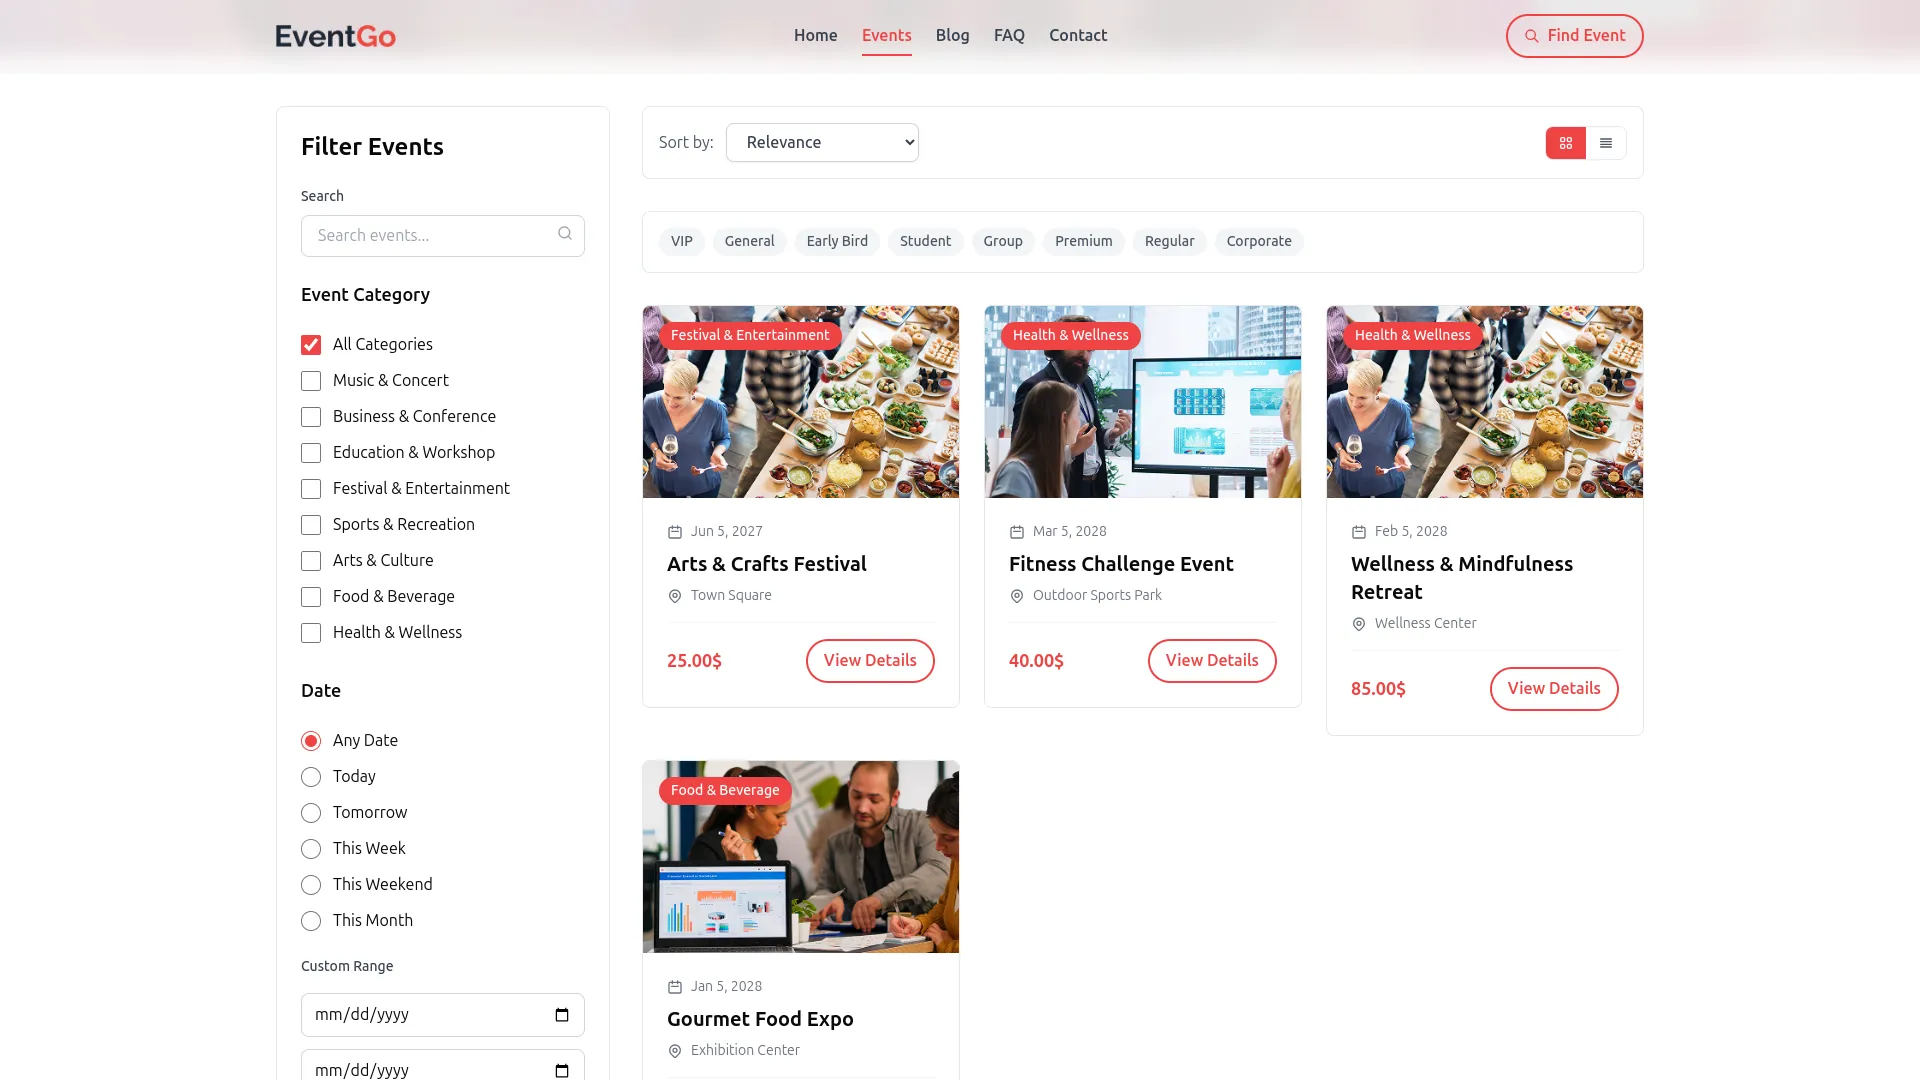Viewport: 1920px width, 1080px height.
Task: Click the Festival & Entertainment badge on card
Action: click(750, 336)
